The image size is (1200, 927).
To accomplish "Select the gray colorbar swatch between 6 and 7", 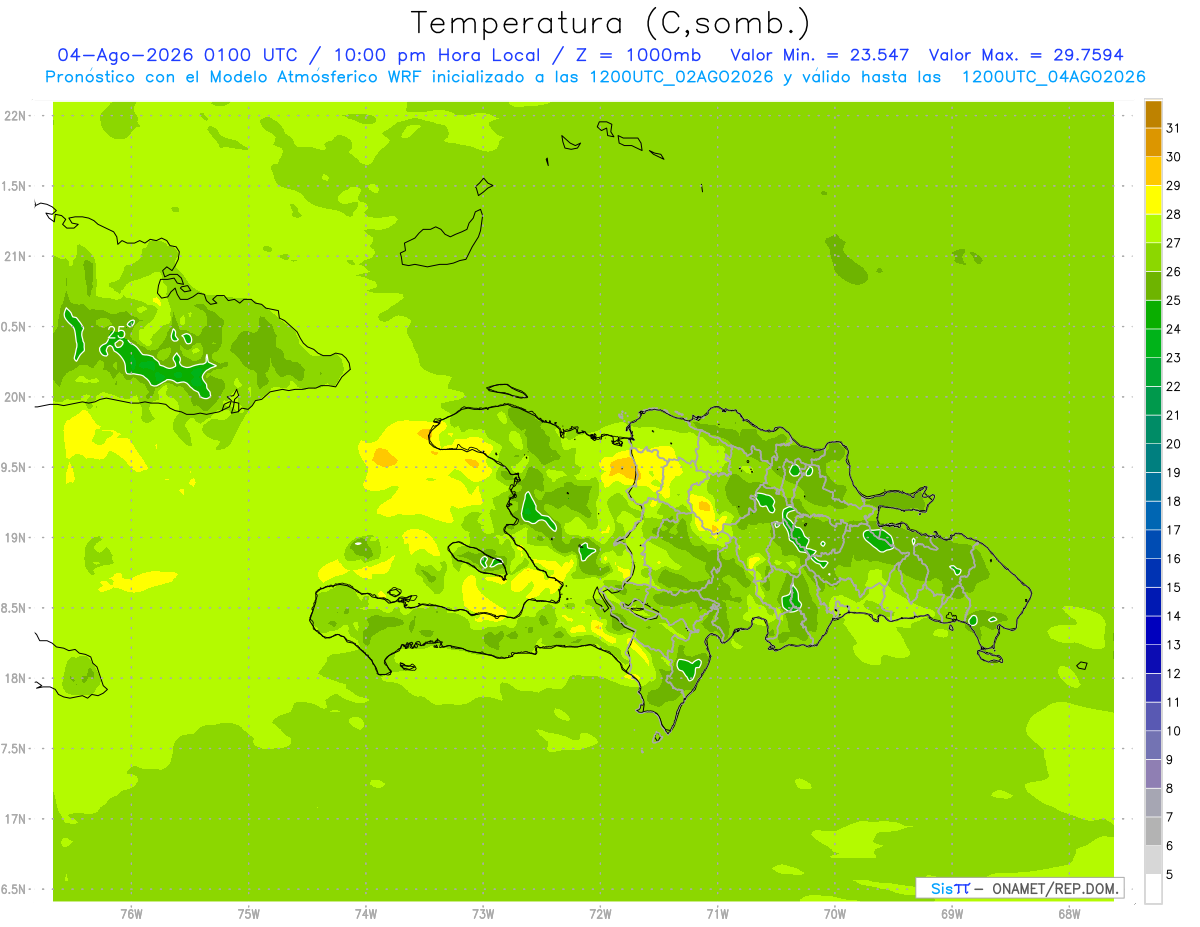I will pos(1153,831).
